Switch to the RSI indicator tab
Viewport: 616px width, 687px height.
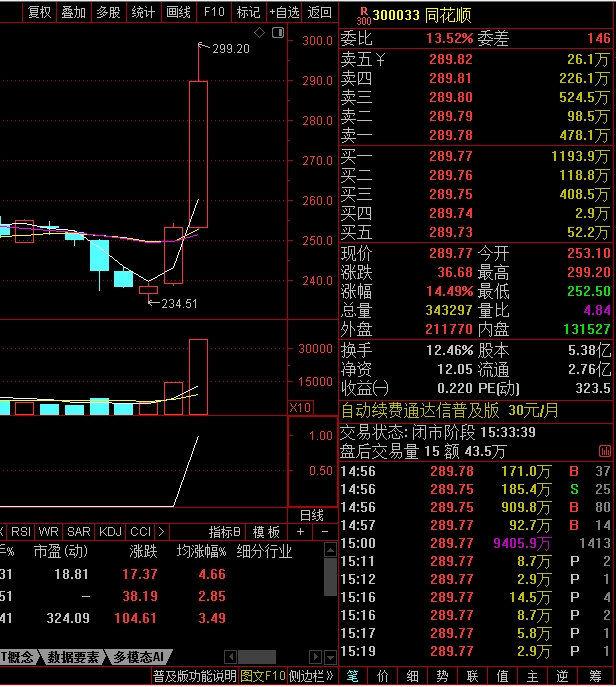21,532
